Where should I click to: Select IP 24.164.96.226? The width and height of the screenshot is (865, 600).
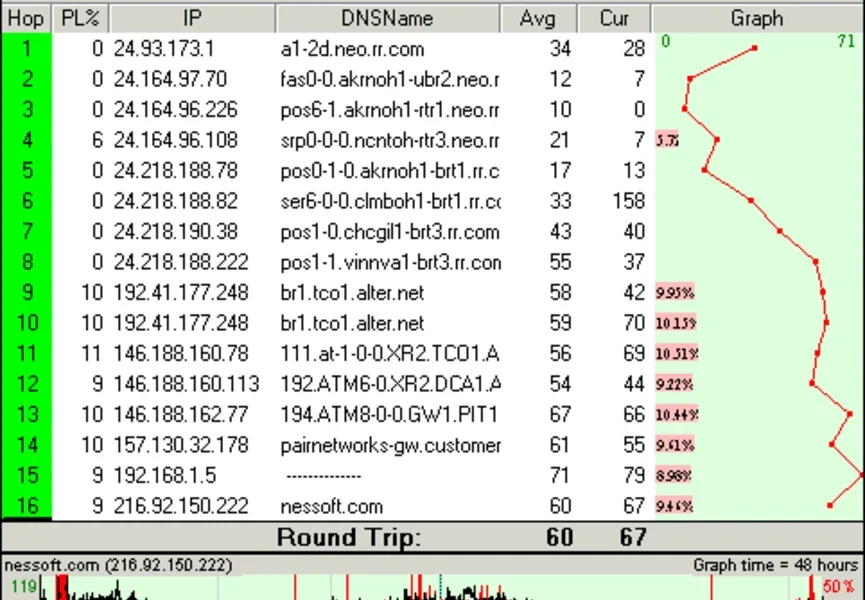(175, 109)
